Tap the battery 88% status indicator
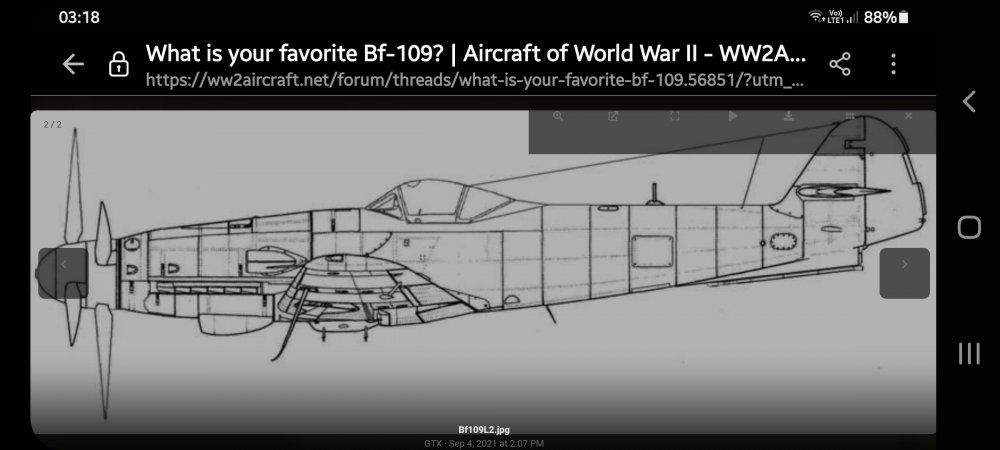Image resolution: width=1000 pixels, height=450 pixels. tap(886, 18)
